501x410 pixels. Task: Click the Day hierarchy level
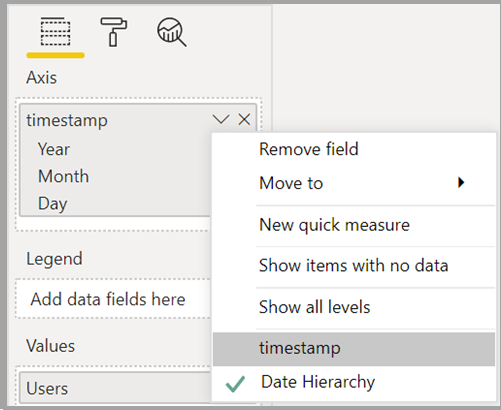53,204
